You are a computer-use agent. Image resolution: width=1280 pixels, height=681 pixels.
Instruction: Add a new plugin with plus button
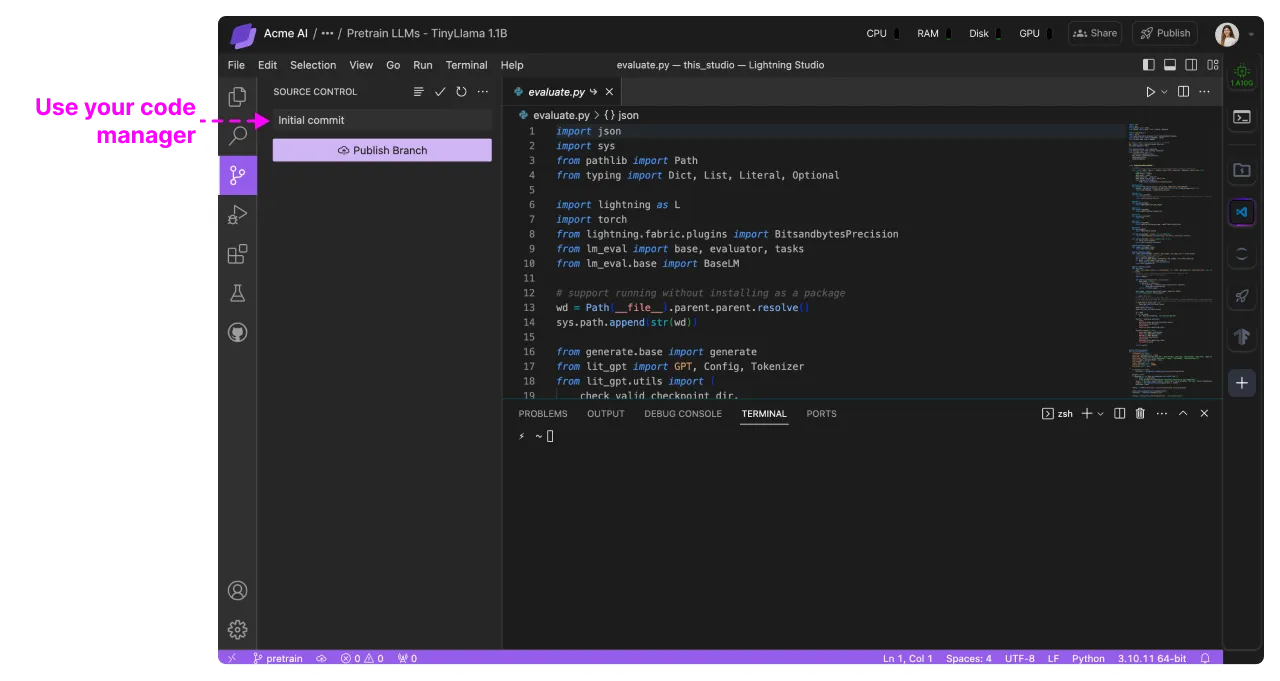pyautogui.click(x=1242, y=383)
